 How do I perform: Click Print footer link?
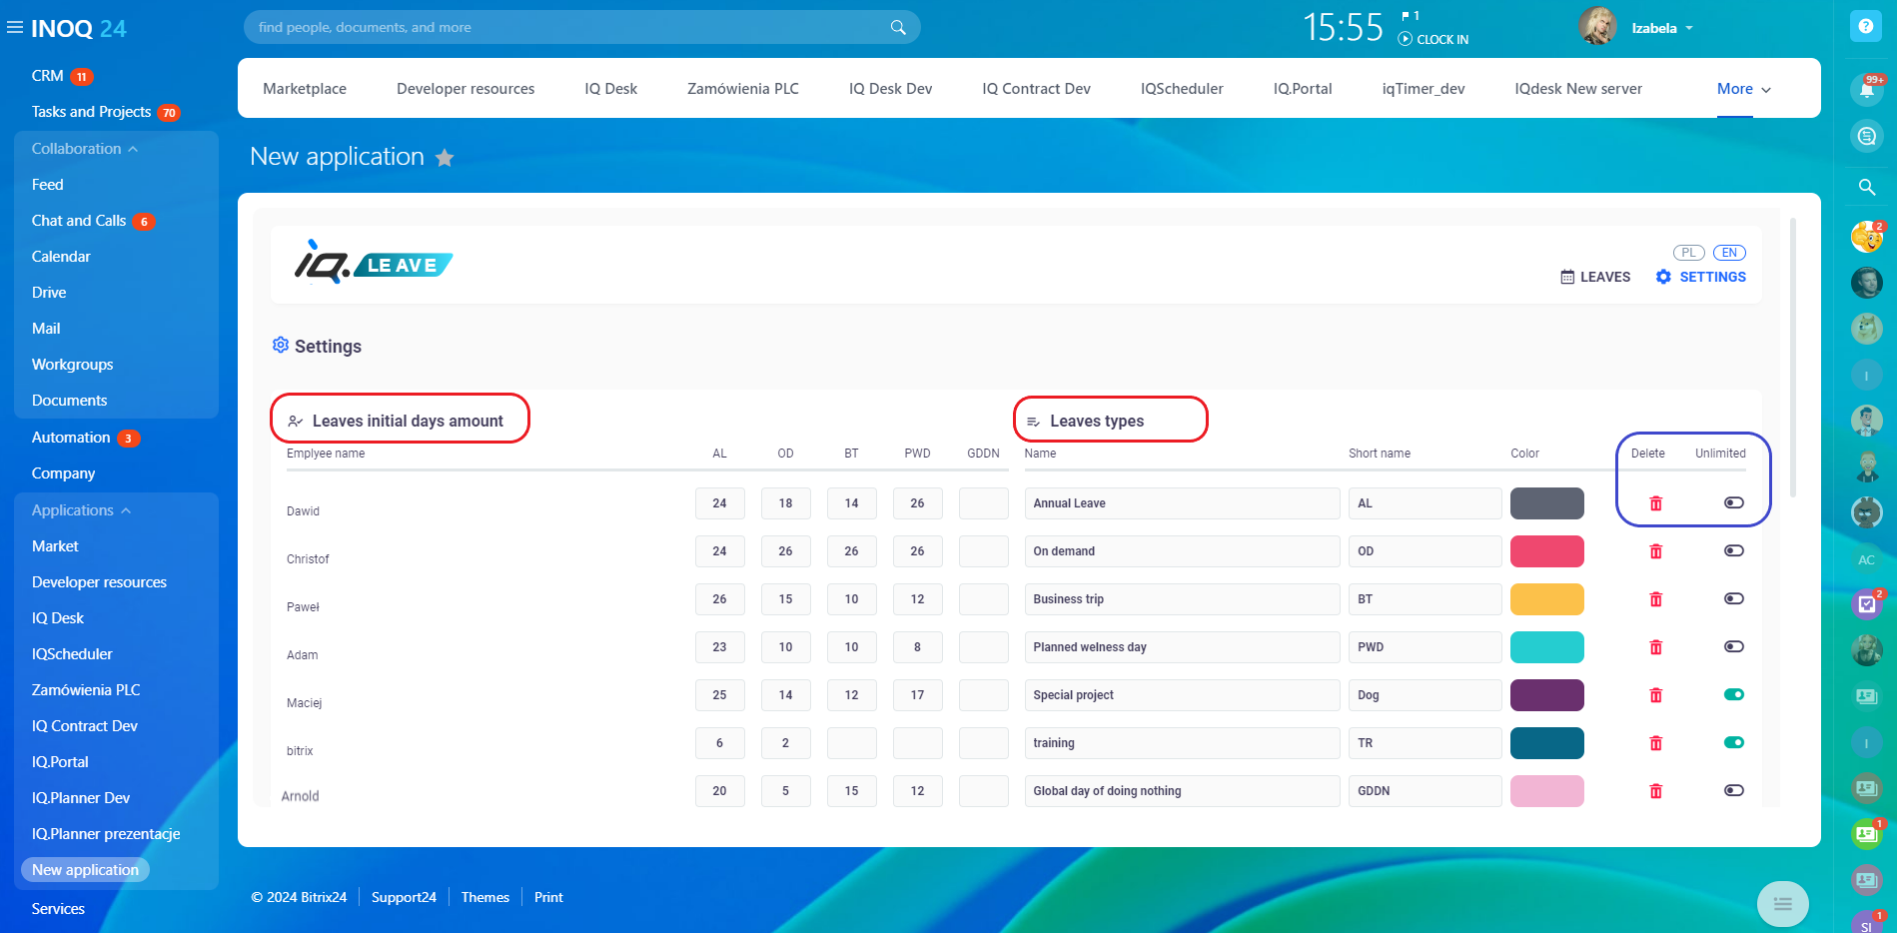(548, 897)
